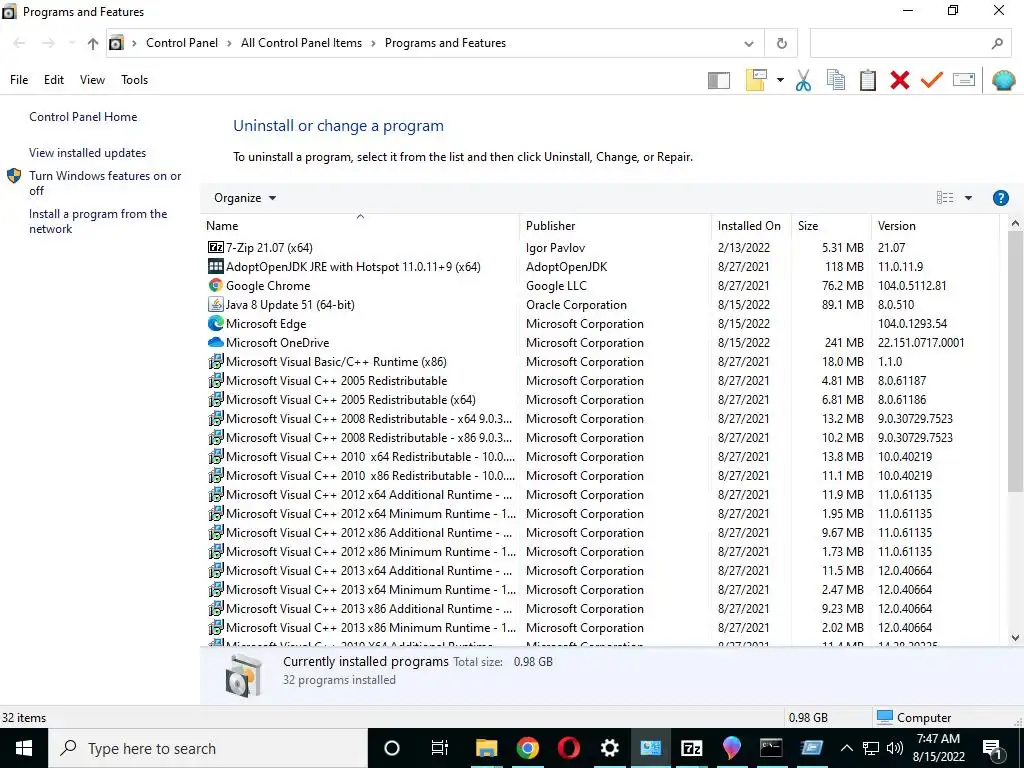Click the 7-Zip program icon in list
The height and width of the screenshot is (768, 1024).
point(216,247)
